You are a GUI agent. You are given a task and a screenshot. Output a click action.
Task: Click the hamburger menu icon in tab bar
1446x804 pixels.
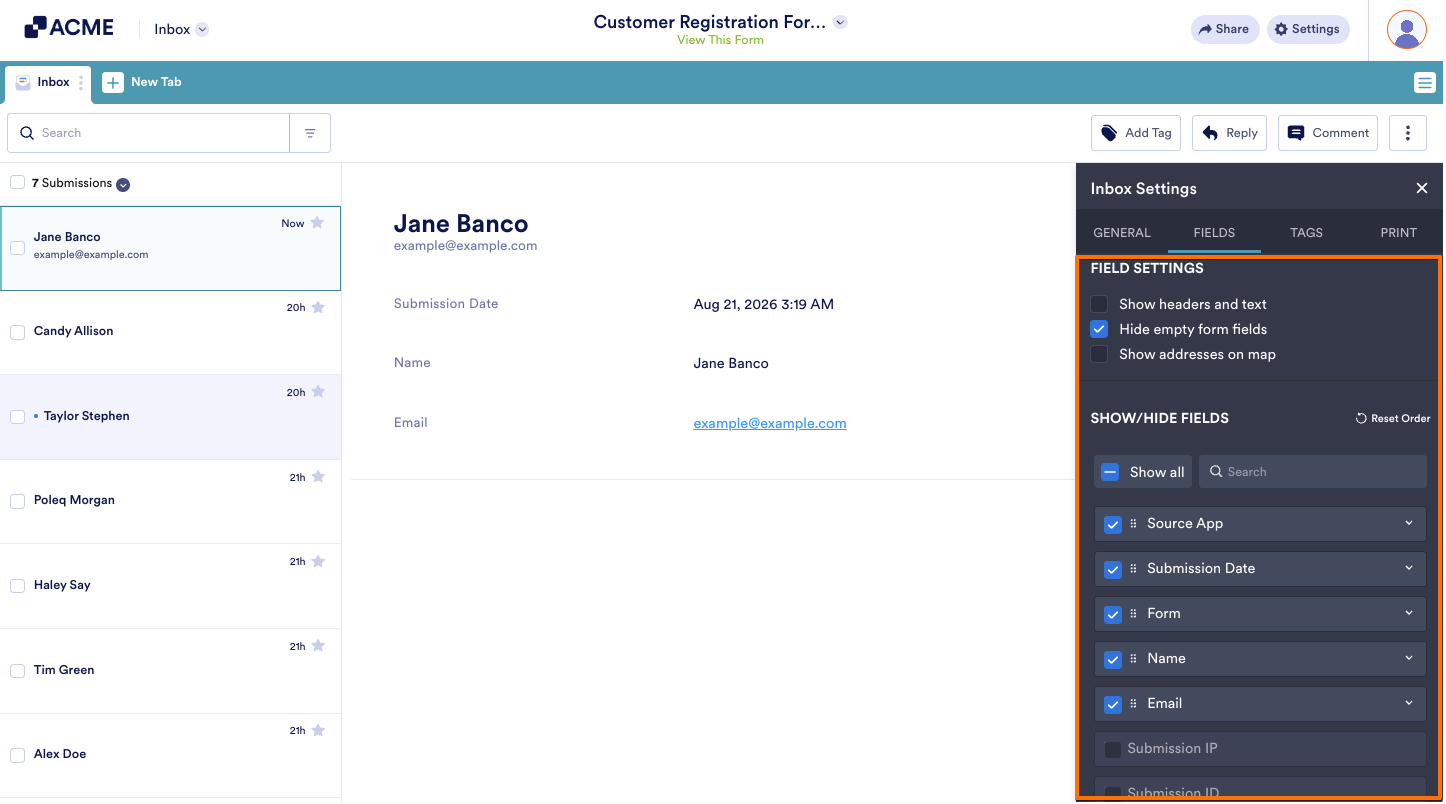tap(1425, 83)
